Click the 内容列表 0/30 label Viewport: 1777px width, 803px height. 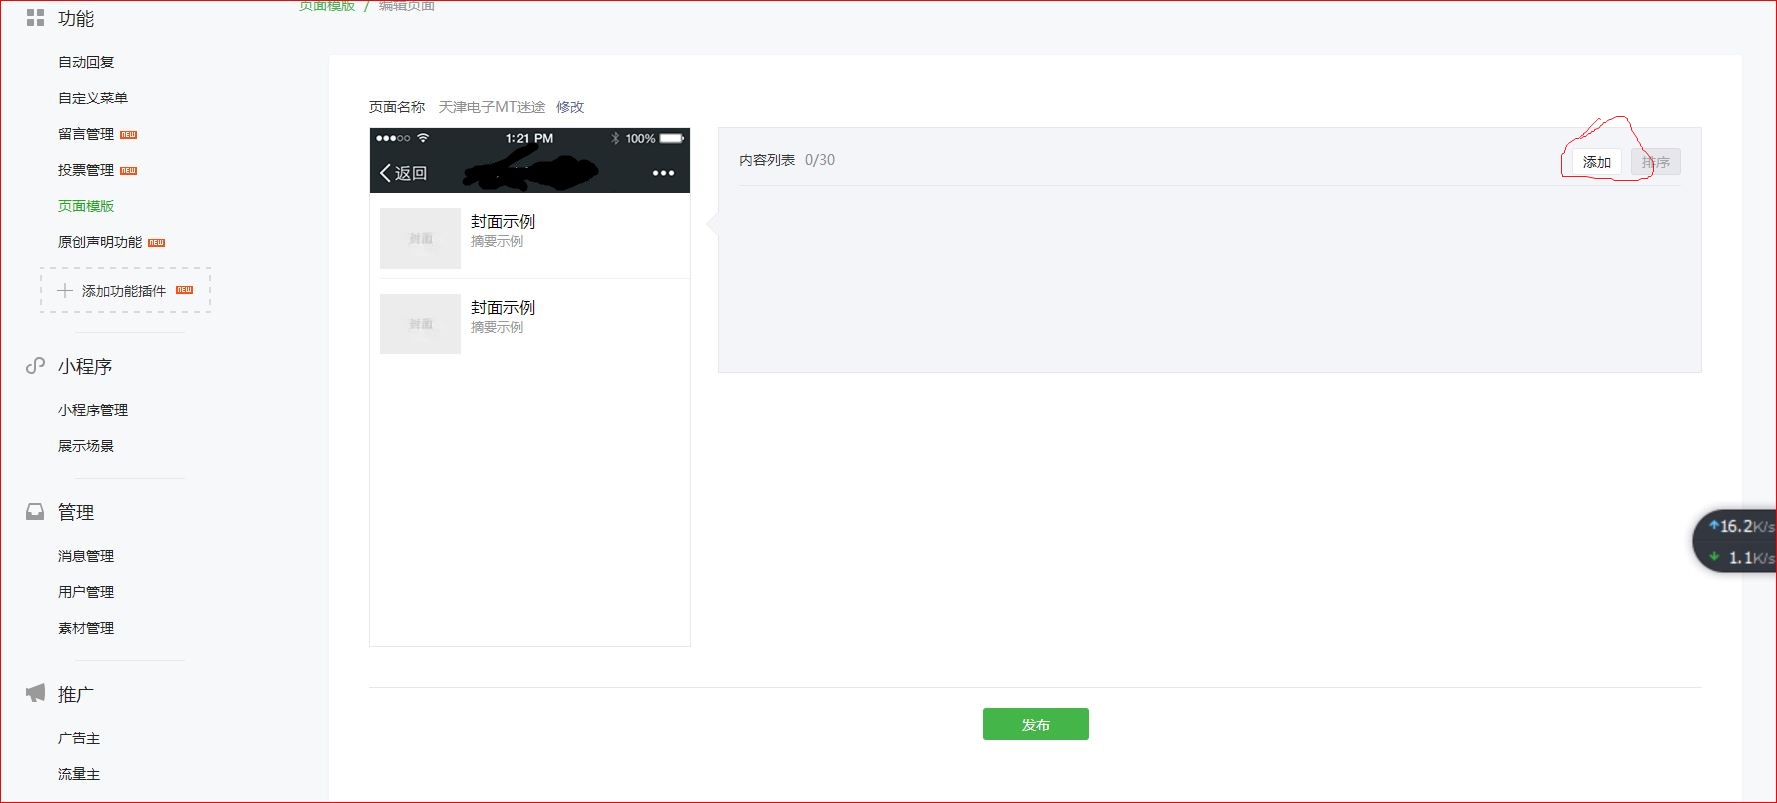tap(787, 160)
